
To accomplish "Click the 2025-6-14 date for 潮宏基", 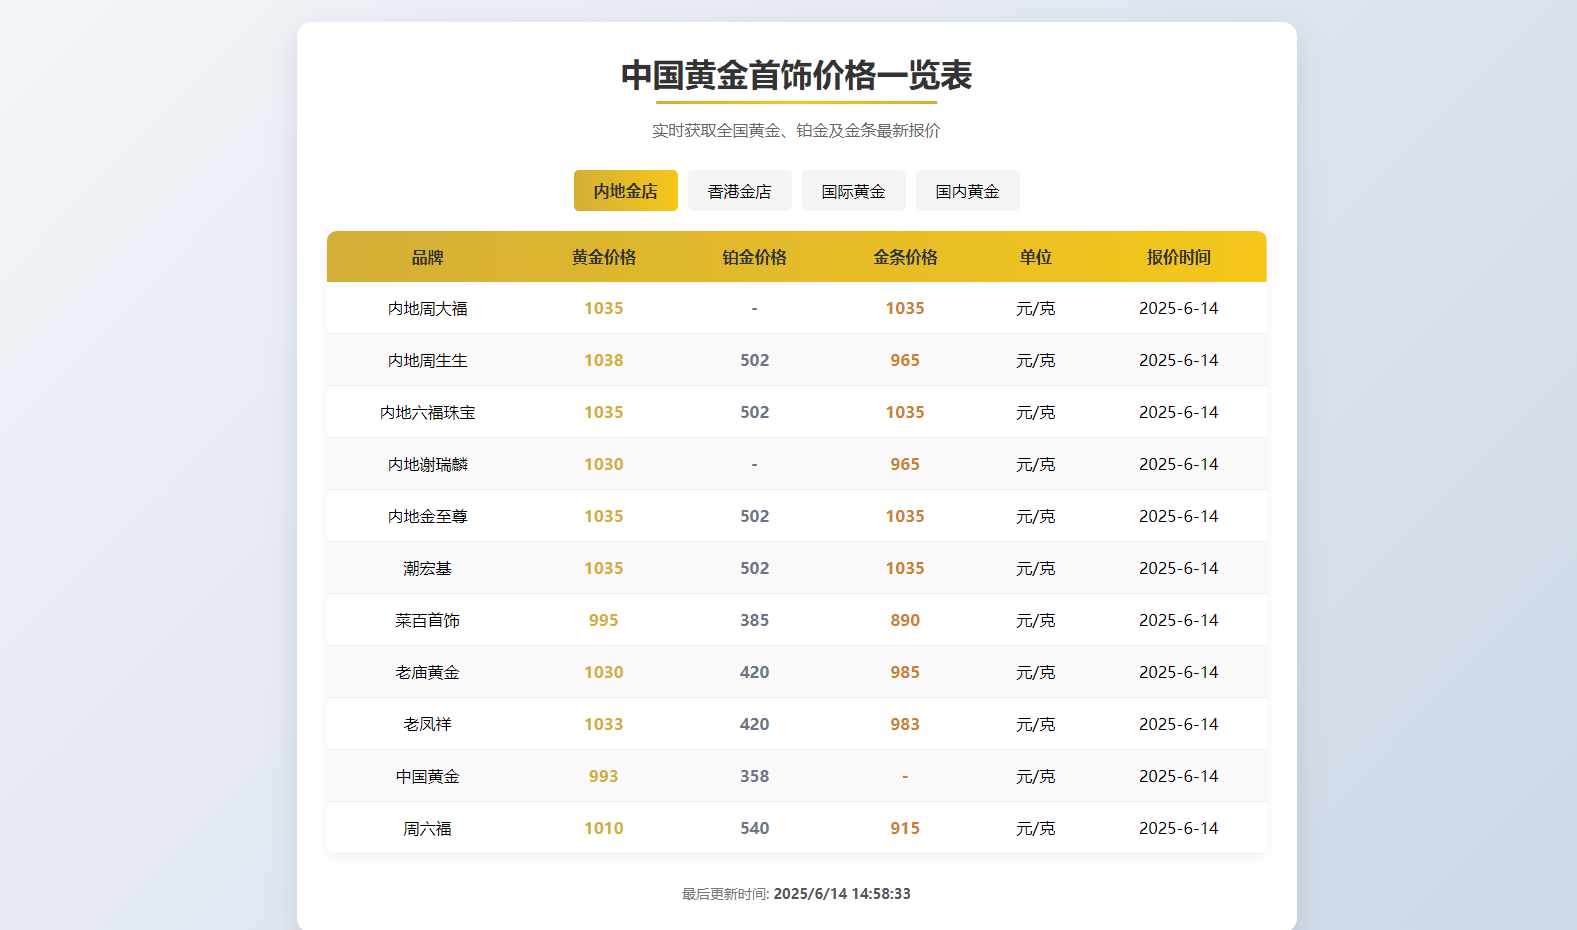I will tap(1179, 568).
